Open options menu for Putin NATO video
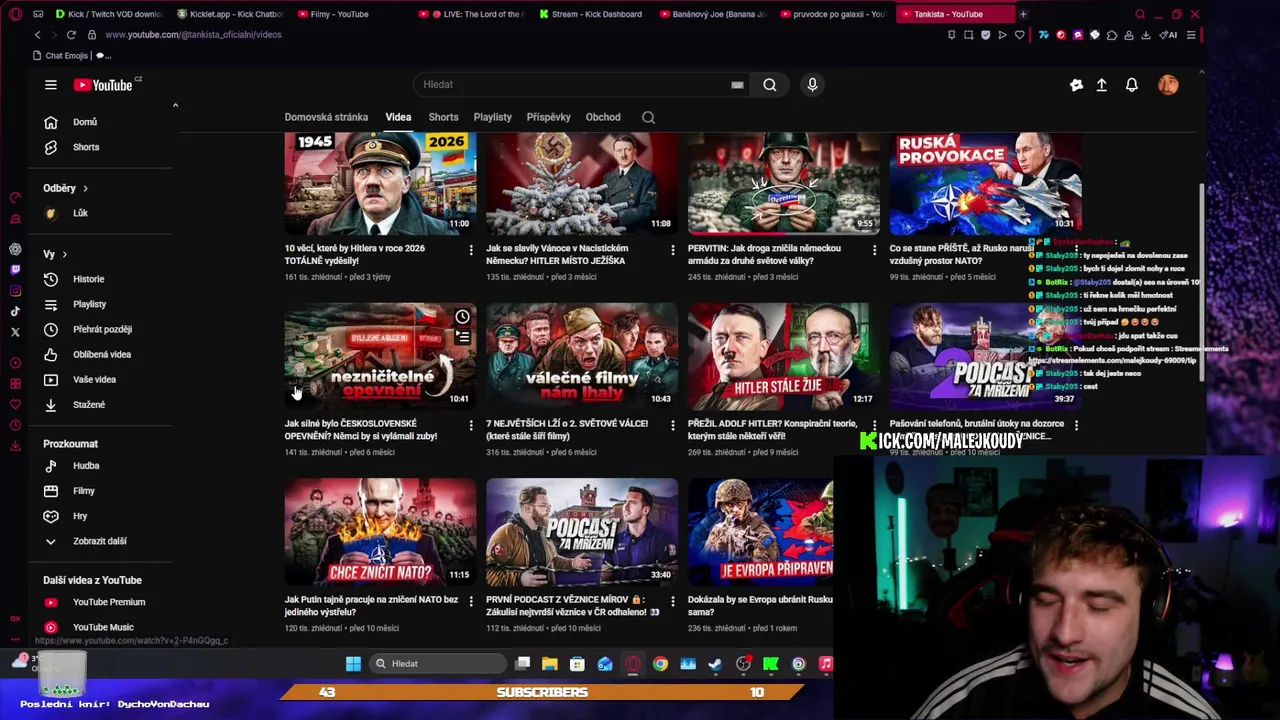 [471, 601]
